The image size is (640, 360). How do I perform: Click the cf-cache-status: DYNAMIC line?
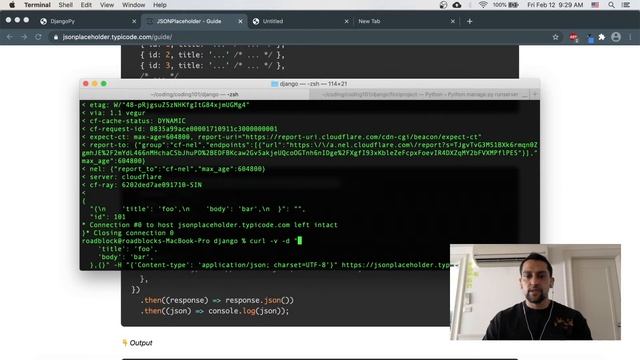(133, 121)
